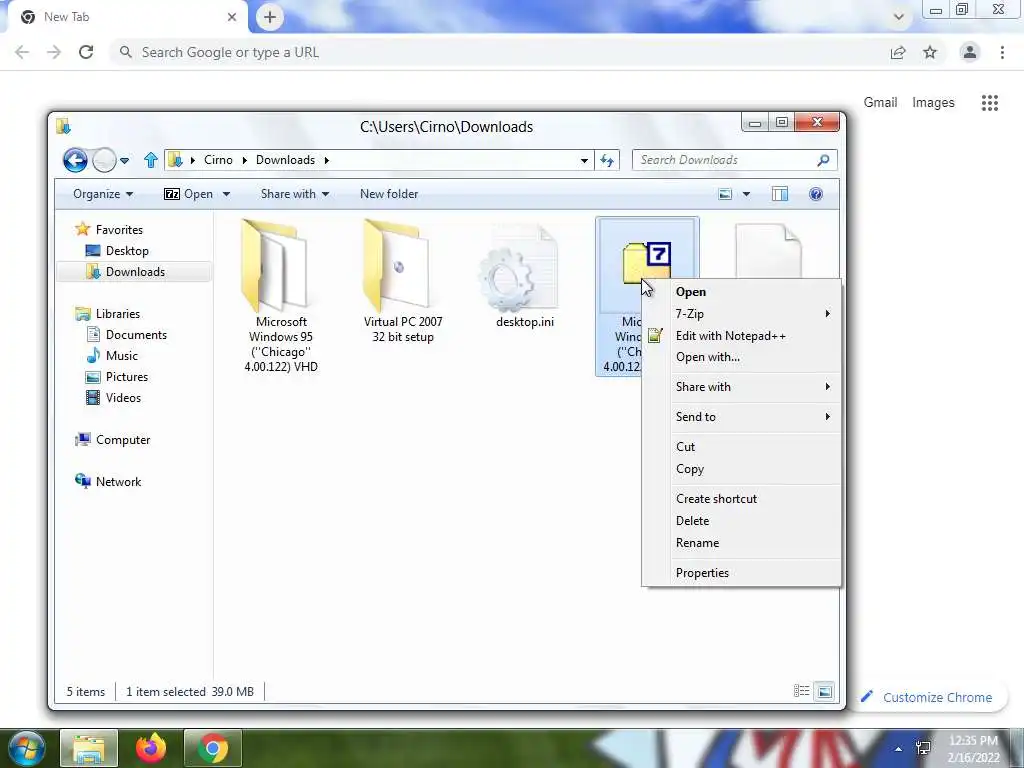The image size is (1024, 768).
Task: Click the blue Up folder arrow
Action: [151, 160]
